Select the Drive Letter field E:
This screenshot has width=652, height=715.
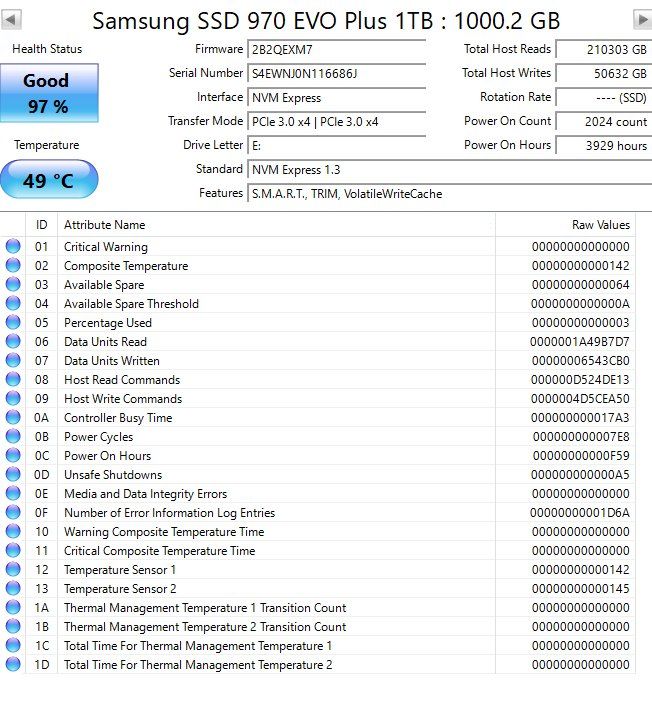click(336, 145)
